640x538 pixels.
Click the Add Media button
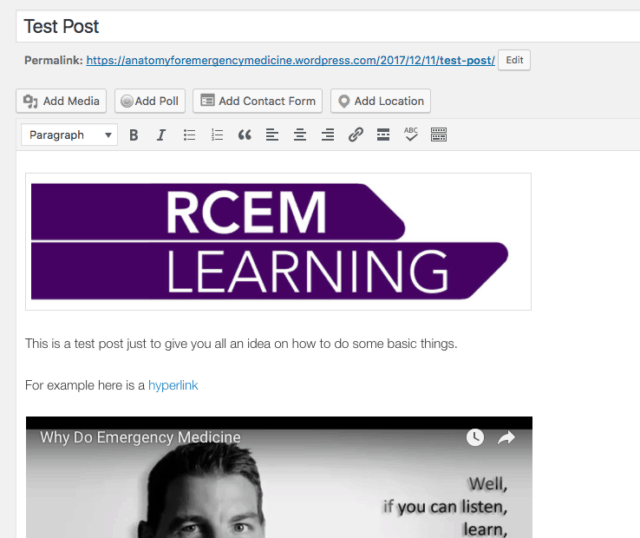(x=61, y=101)
